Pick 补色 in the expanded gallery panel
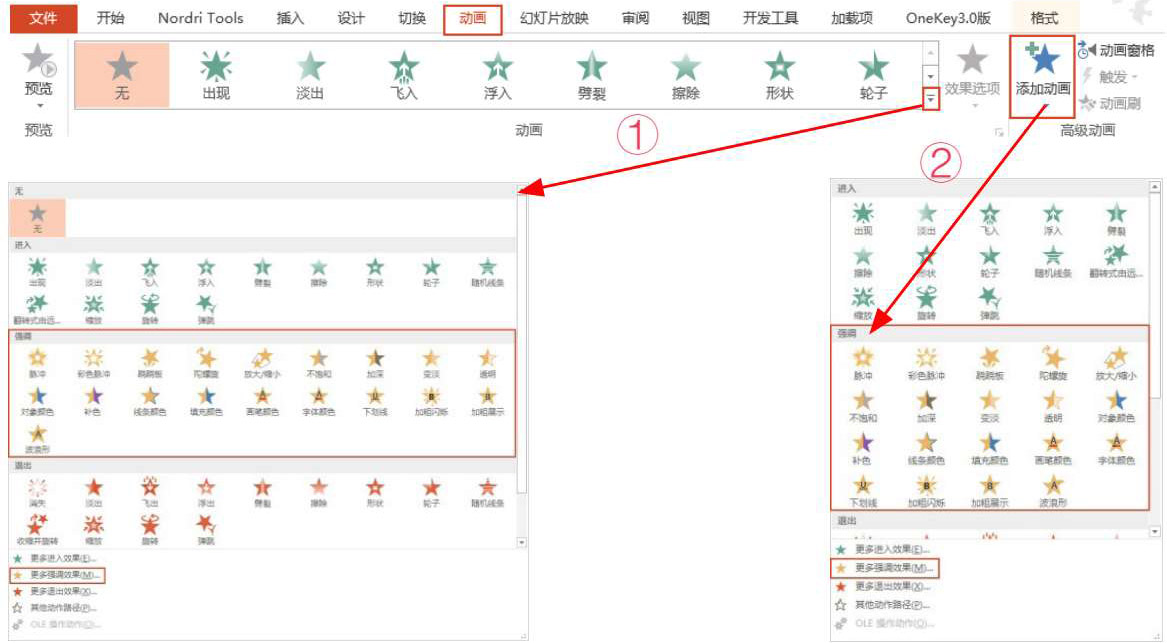The height and width of the screenshot is (643, 1167). (93, 402)
